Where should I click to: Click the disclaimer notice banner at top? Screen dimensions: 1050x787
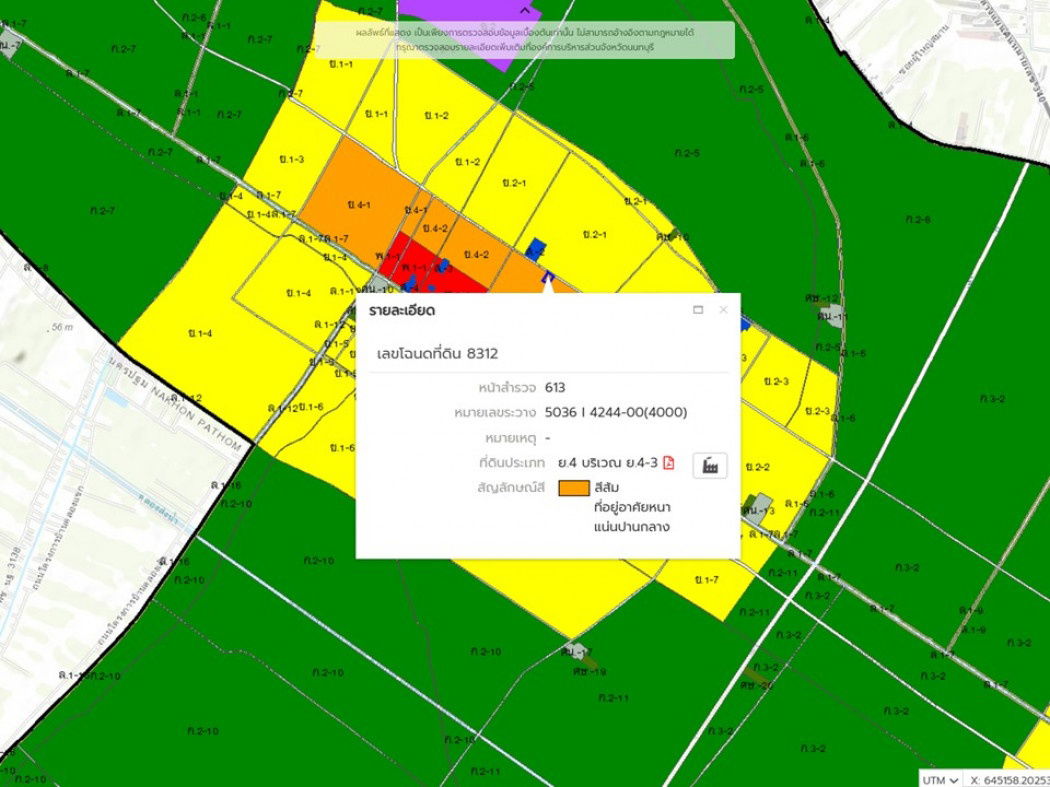tap(524, 40)
